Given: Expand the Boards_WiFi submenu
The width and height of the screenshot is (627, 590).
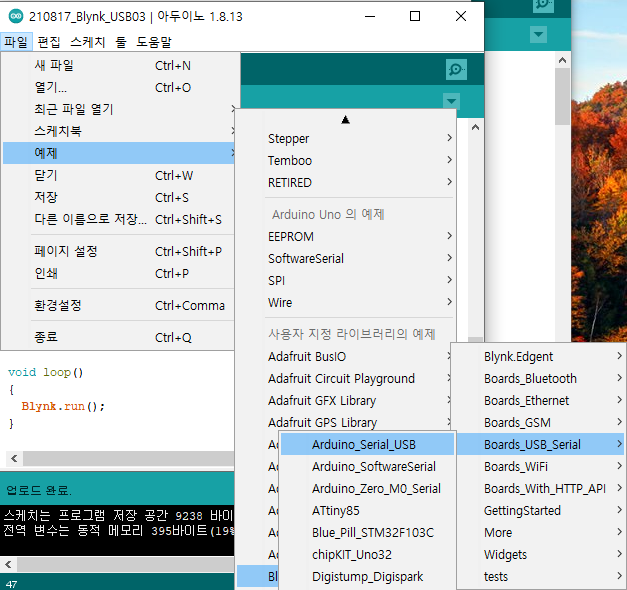Looking at the screenshot, I should pyautogui.click(x=540, y=466).
